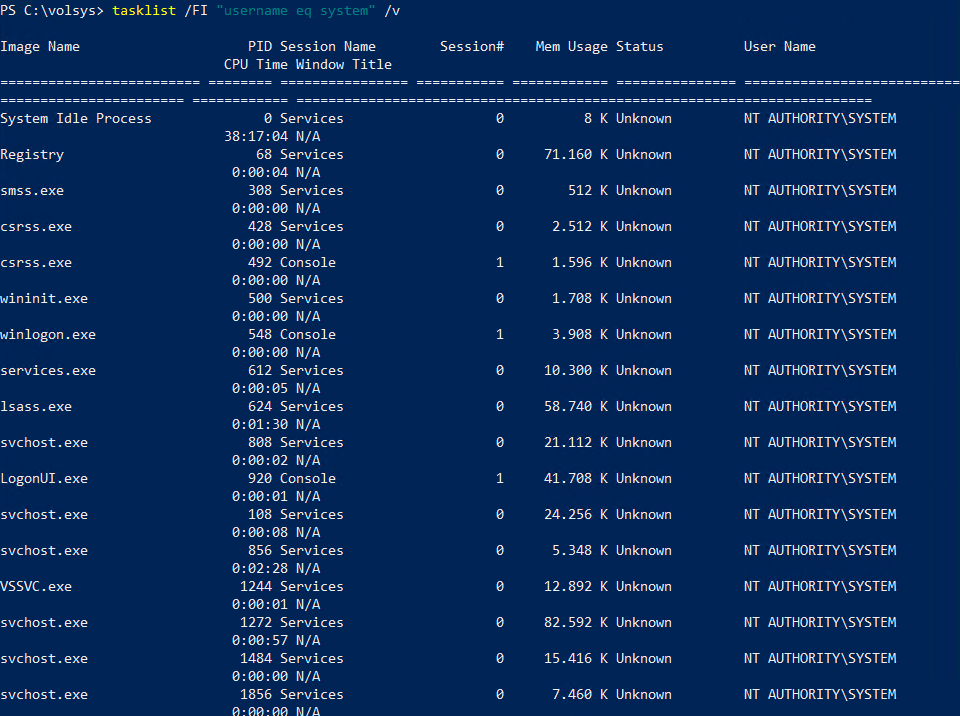The height and width of the screenshot is (716, 960).
Task: Click the 38:17:04 CPU time value
Action: pyautogui.click(x=256, y=137)
